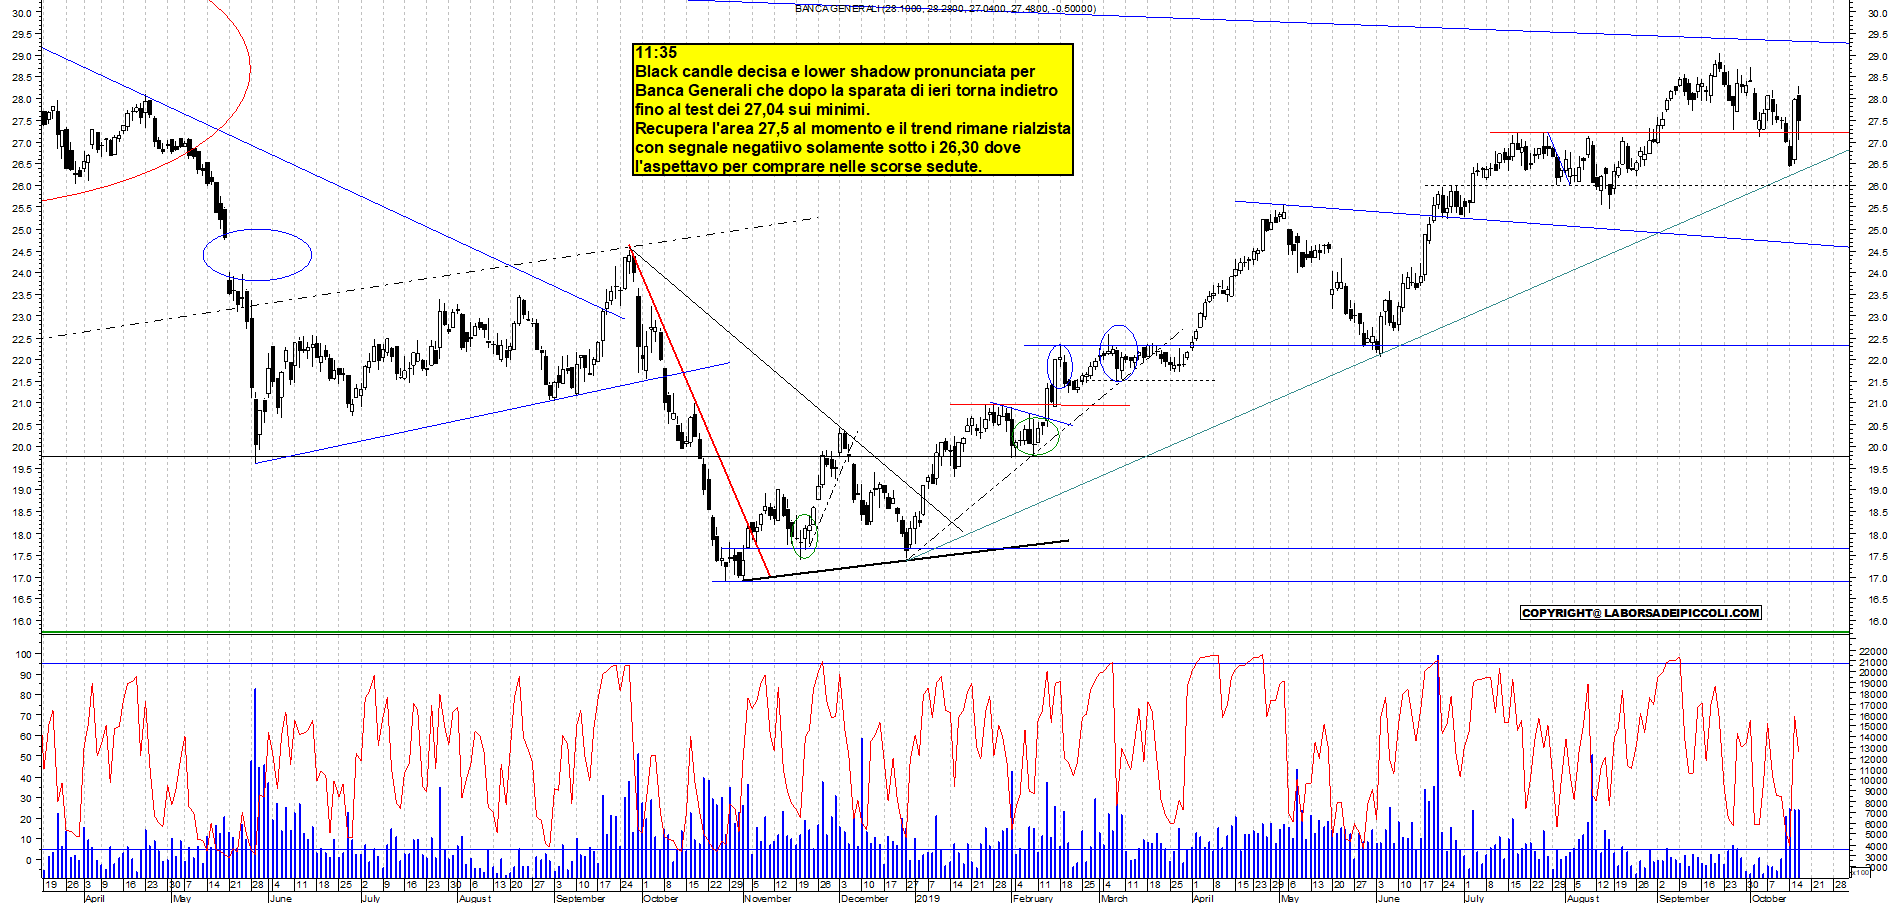Click 26.0 on the left-hand price scale
Screen dimensions: 1890x903
[x=21, y=187]
